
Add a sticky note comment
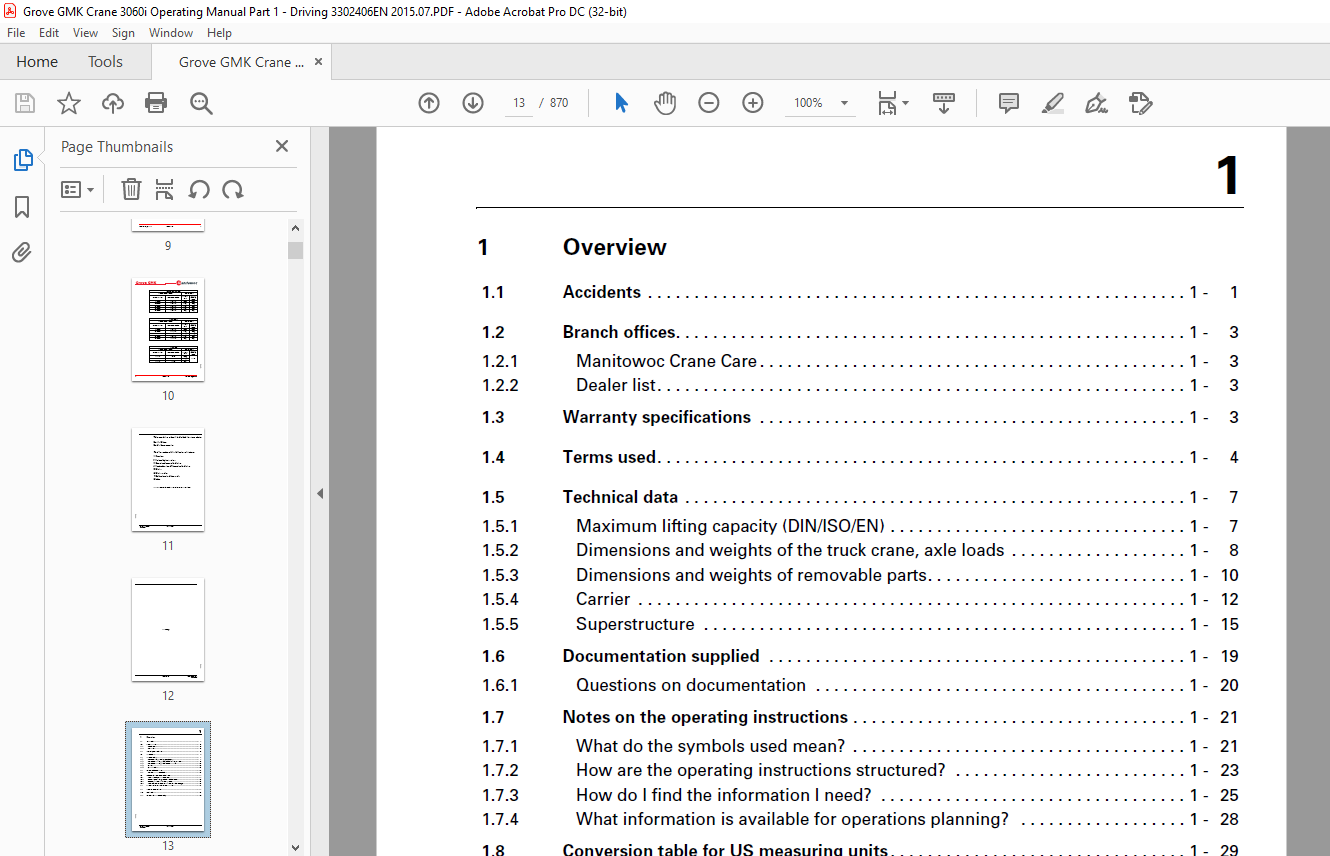coord(1009,103)
